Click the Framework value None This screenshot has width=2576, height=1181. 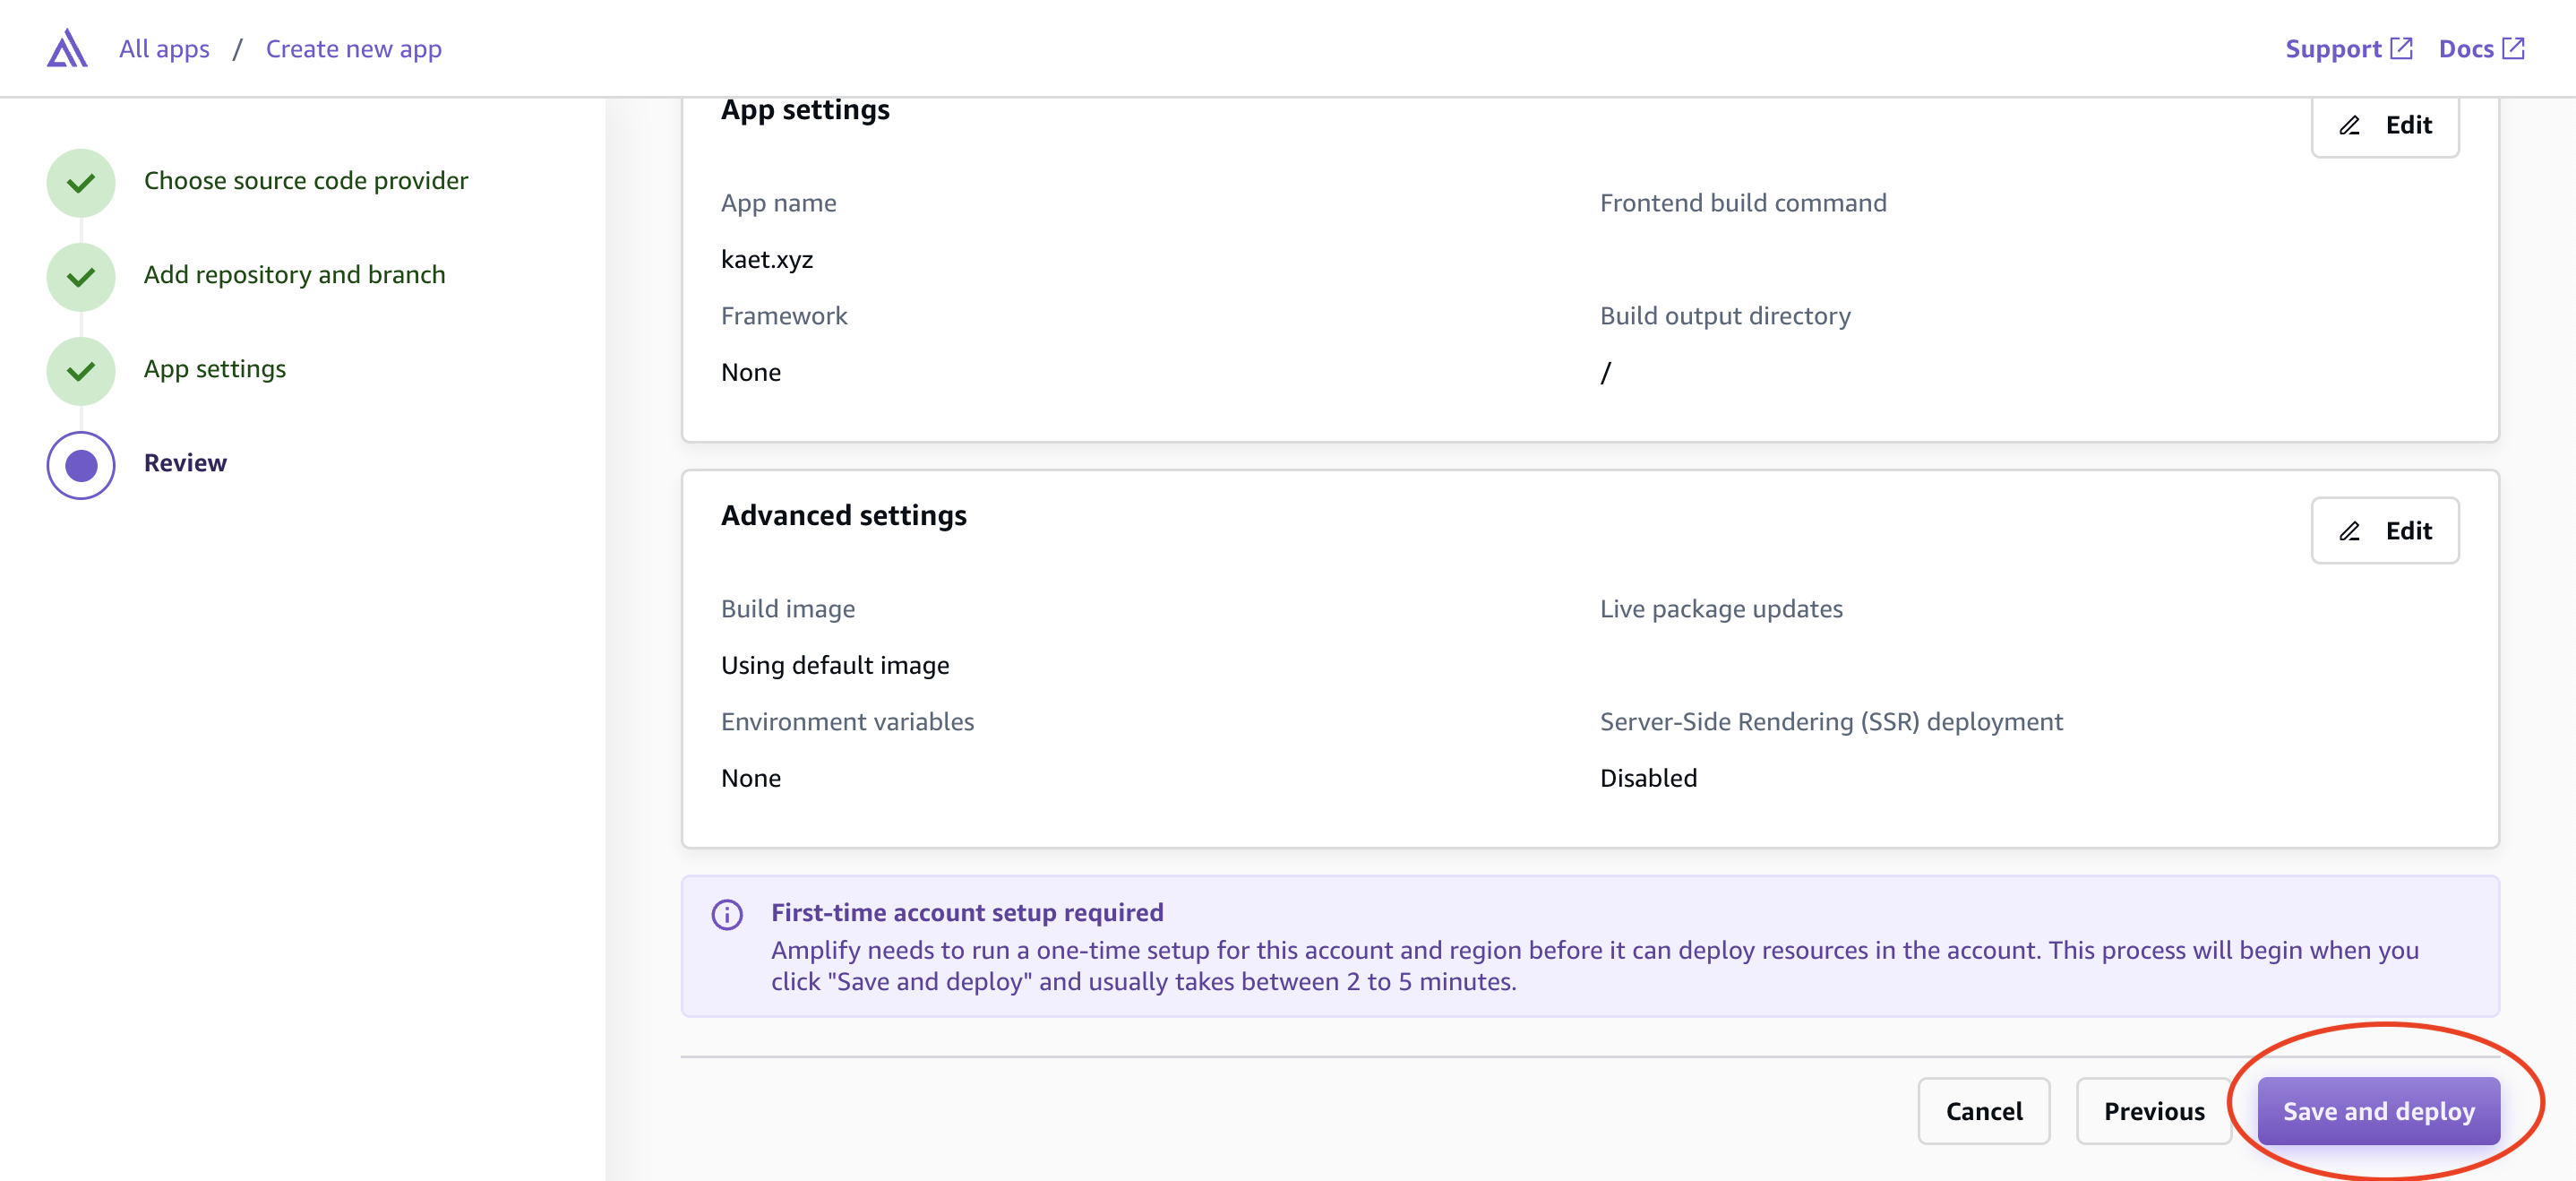tap(751, 372)
